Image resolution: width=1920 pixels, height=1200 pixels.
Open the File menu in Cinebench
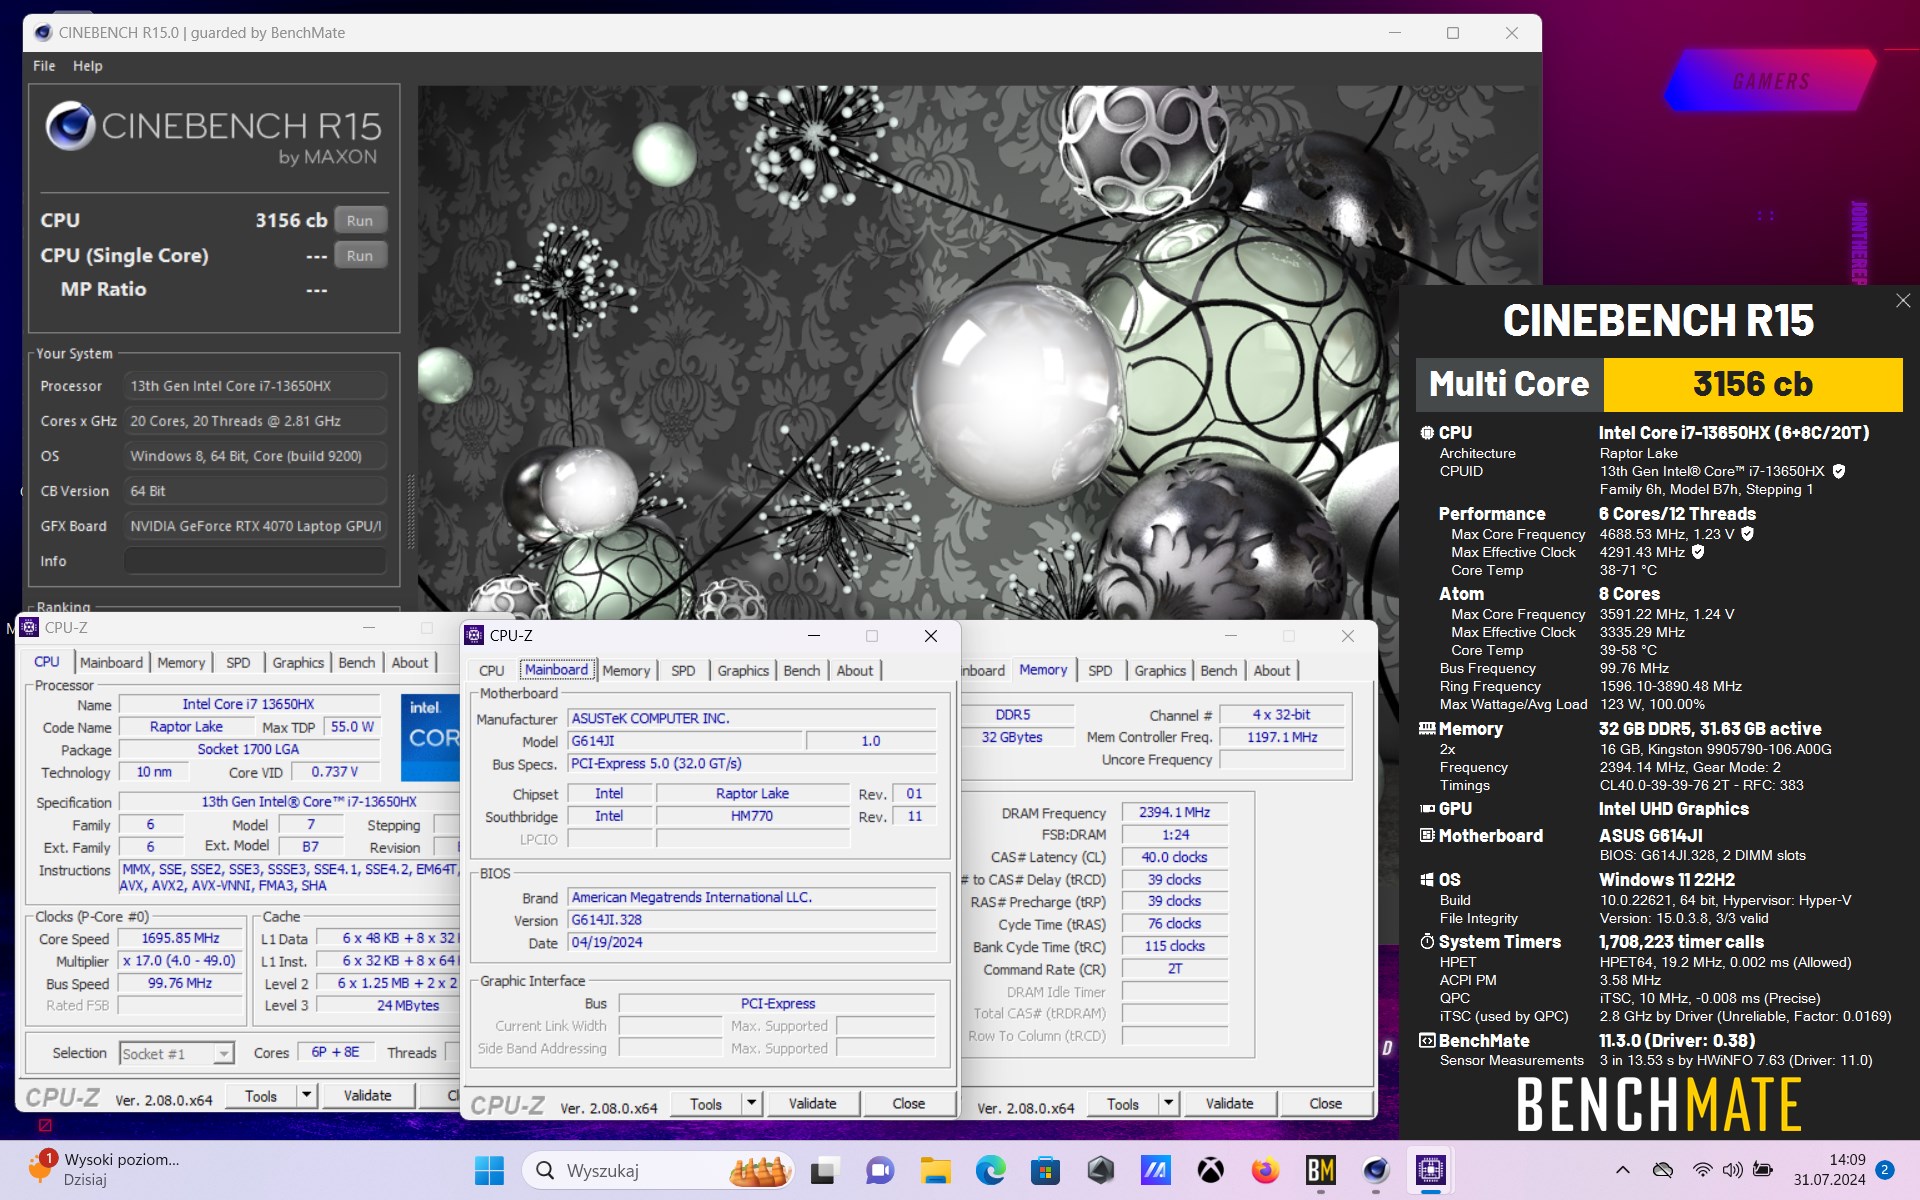[44, 66]
